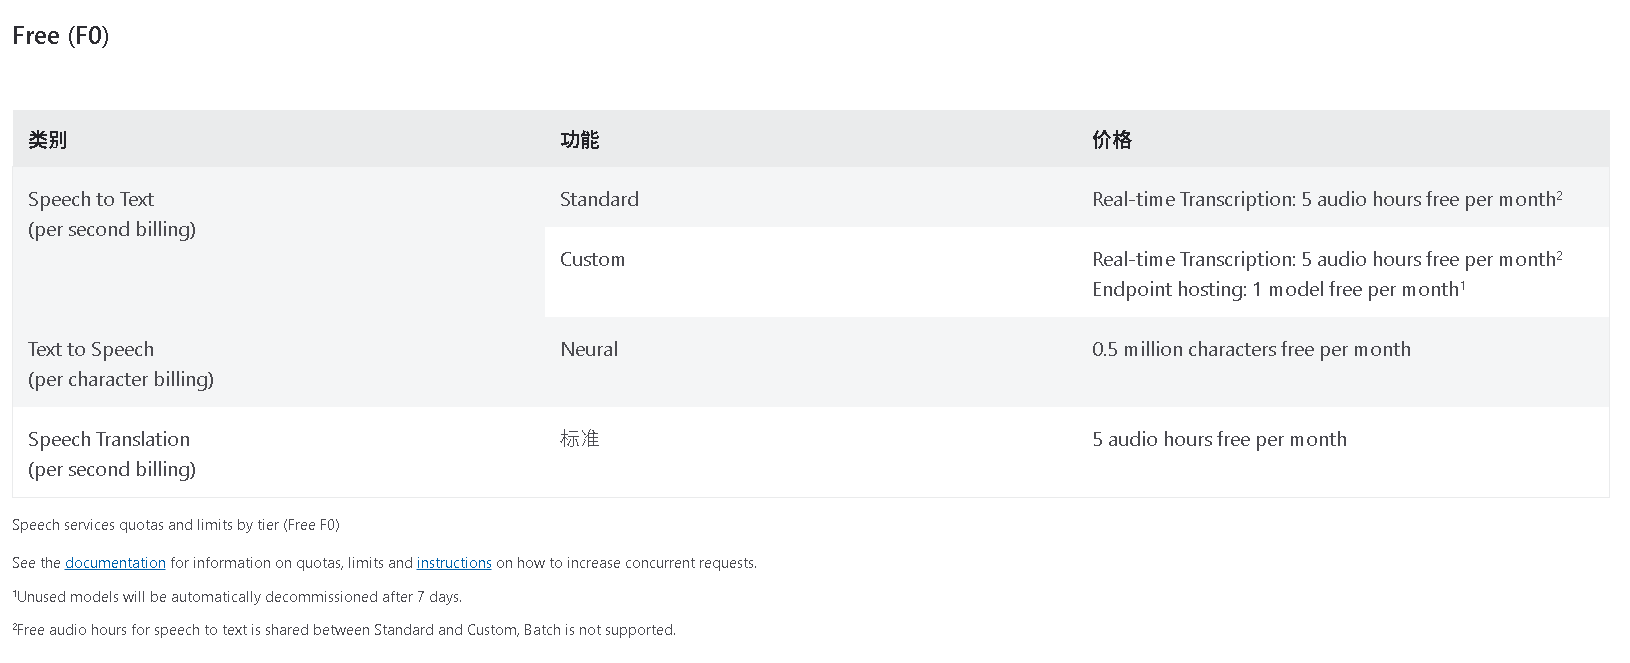Image resolution: width=1630 pixels, height=663 pixels.
Task: Click the Free (F0) heading
Action: [x=61, y=36]
